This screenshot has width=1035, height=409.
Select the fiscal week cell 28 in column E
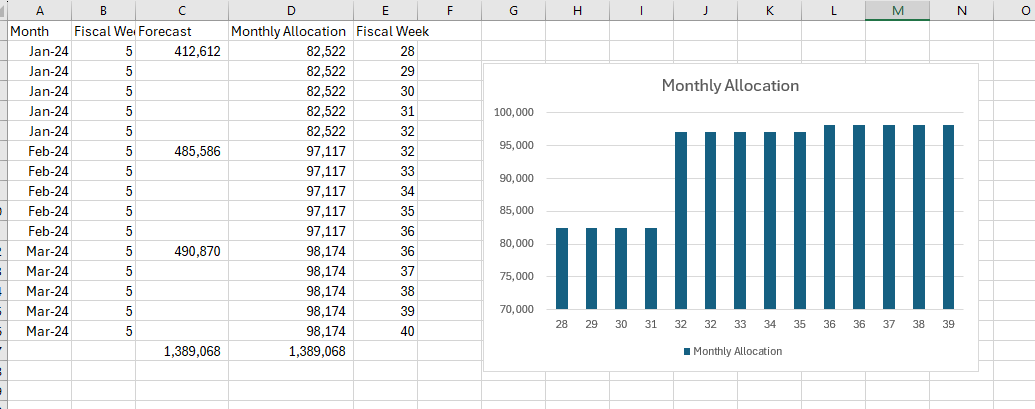385,51
